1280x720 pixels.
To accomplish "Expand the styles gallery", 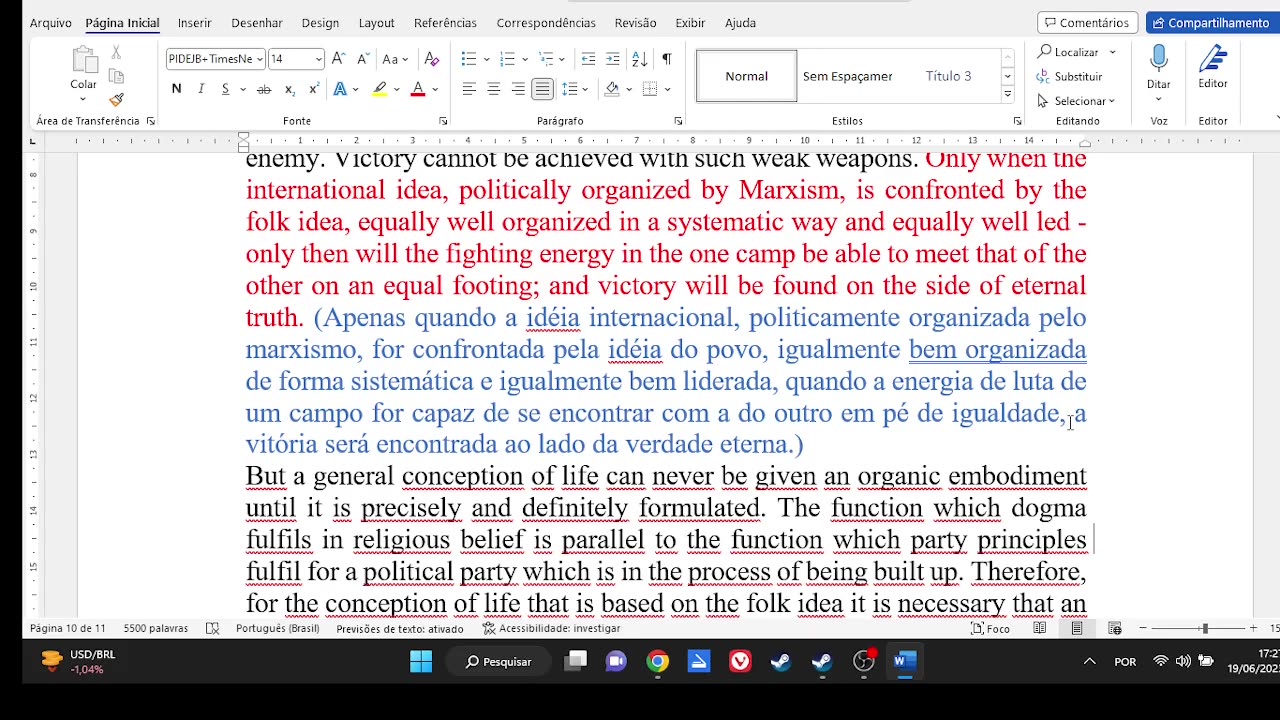I will (x=1007, y=94).
